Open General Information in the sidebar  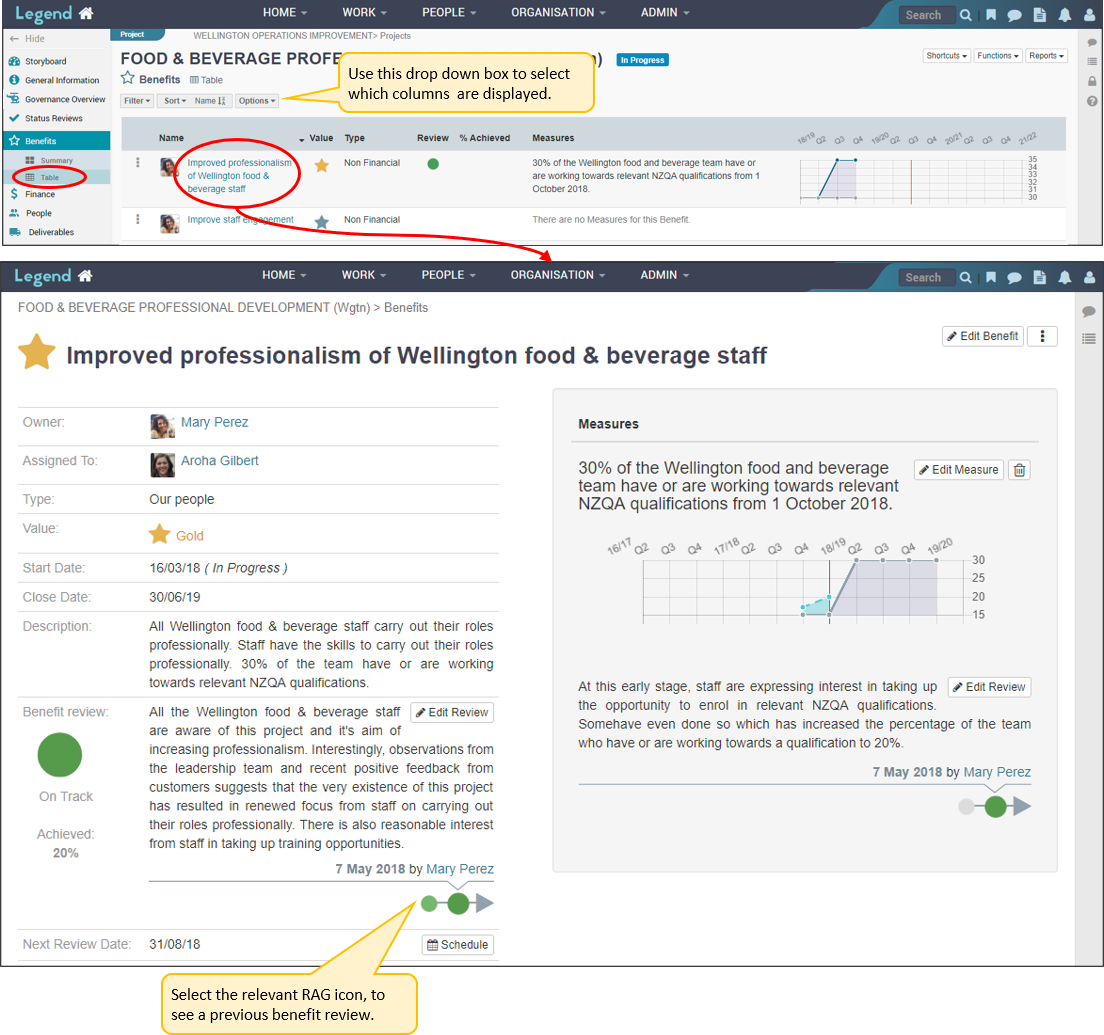(61, 80)
